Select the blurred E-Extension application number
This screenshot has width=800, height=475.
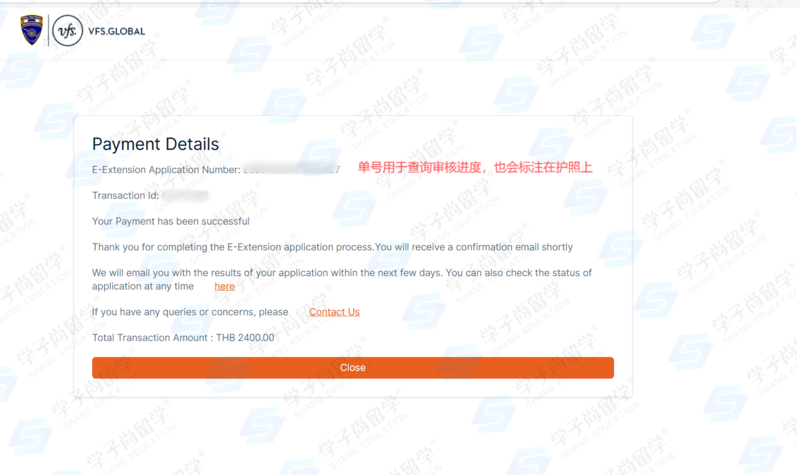coord(292,170)
